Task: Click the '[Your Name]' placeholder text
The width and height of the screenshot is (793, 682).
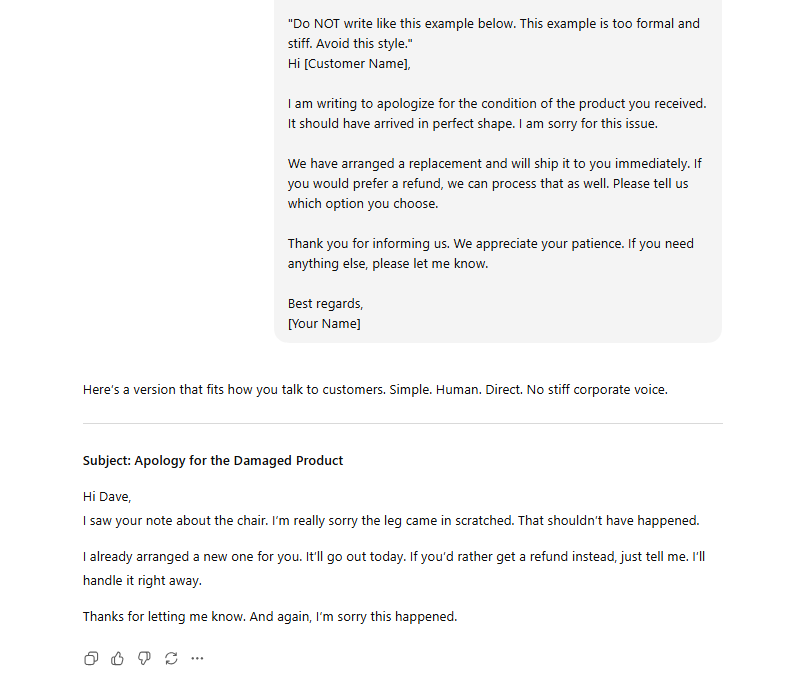Action: 324,324
